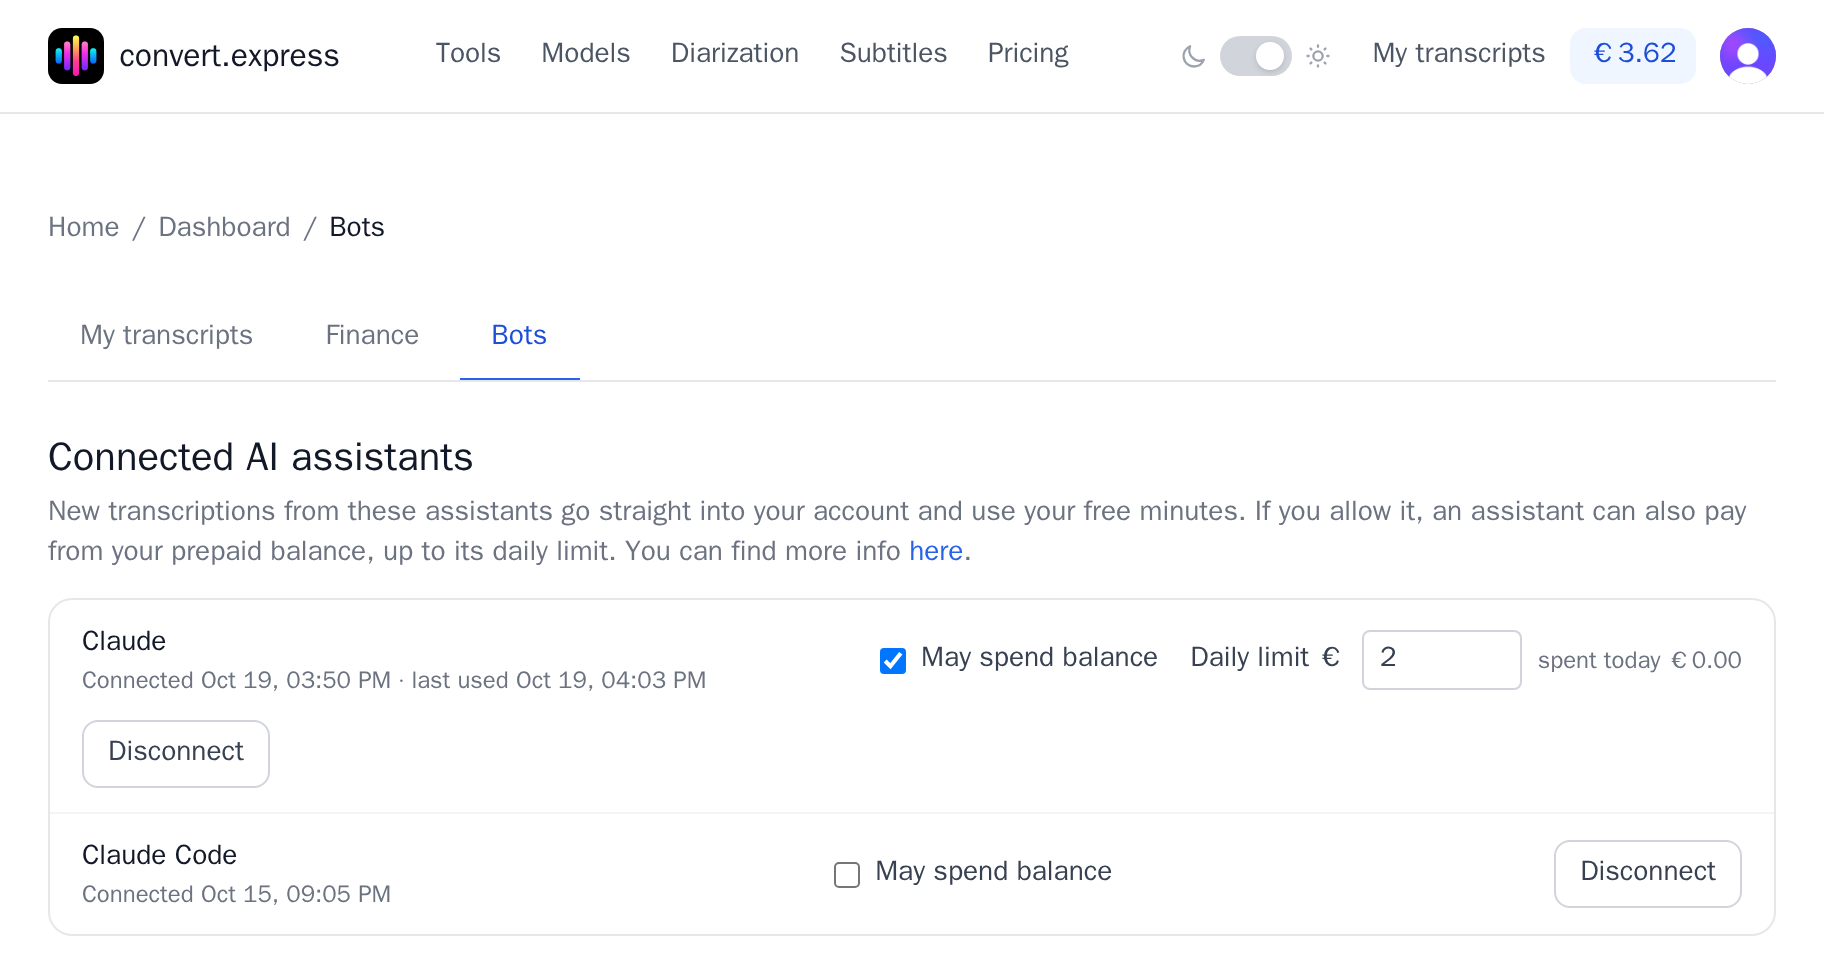Screen dimensions: 1824x972
Task: Disconnect the Claude Code assistant
Action: pos(1647,873)
